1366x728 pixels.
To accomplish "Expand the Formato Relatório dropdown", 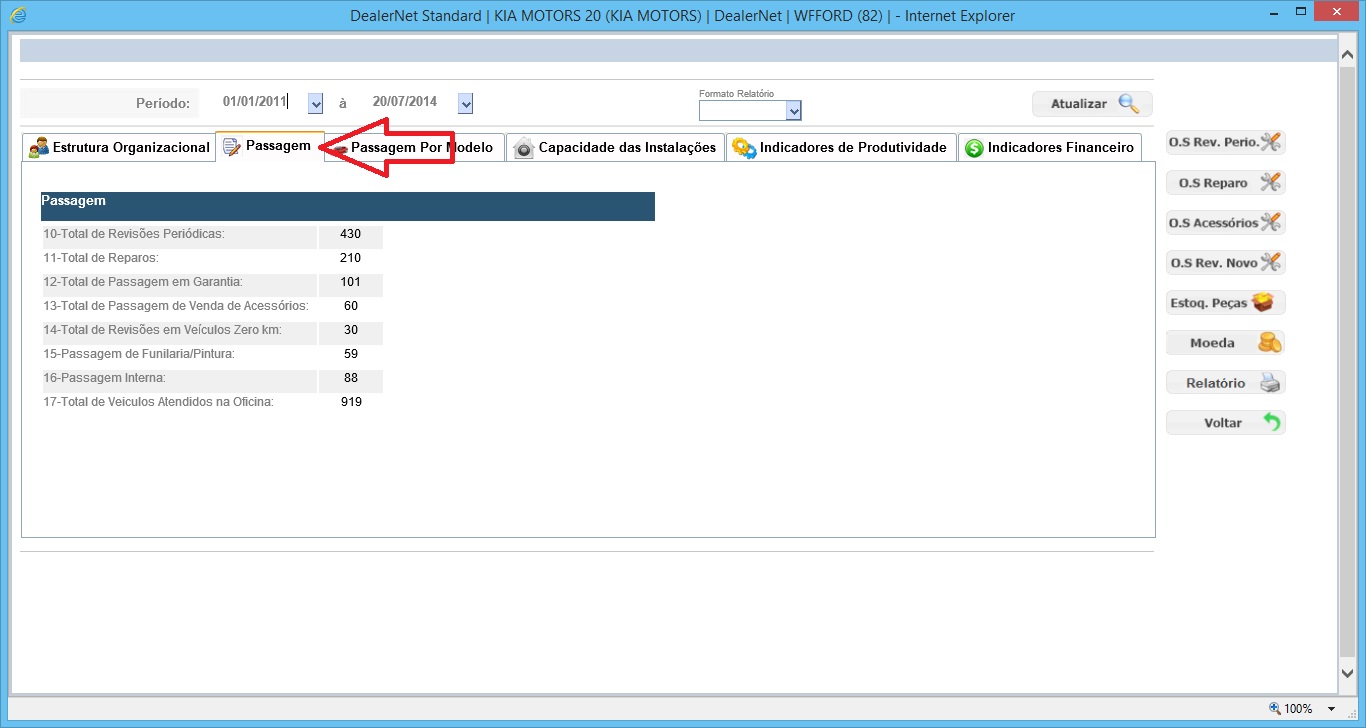I will tap(794, 111).
